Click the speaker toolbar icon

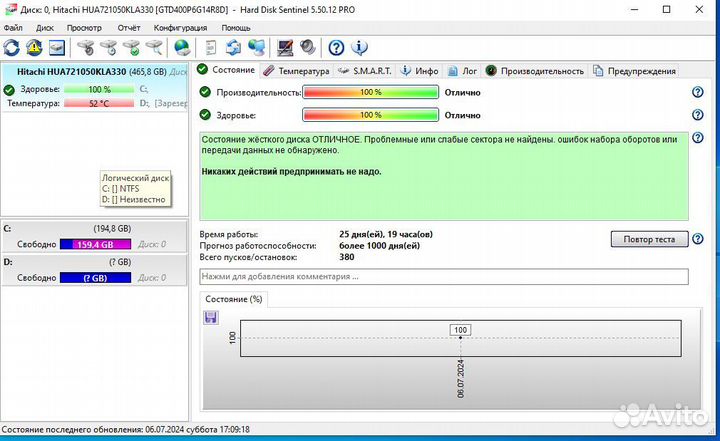[x=308, y=47]
